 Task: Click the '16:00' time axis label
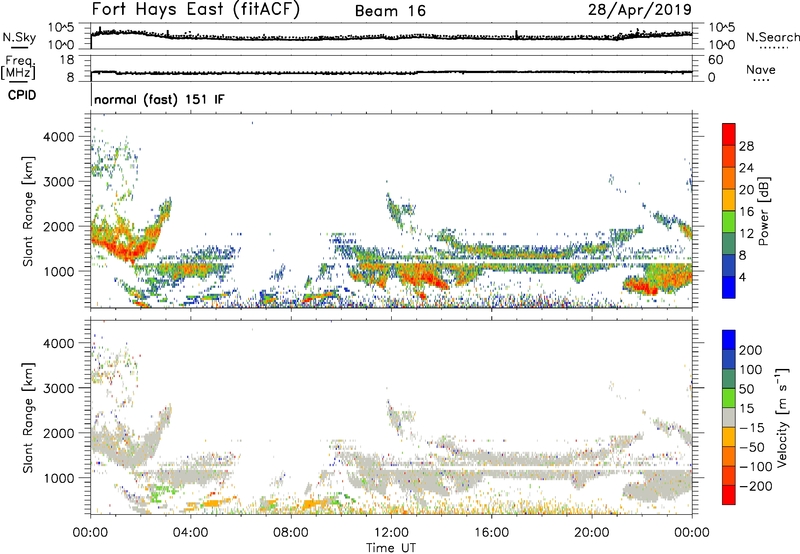click(491, 533)
